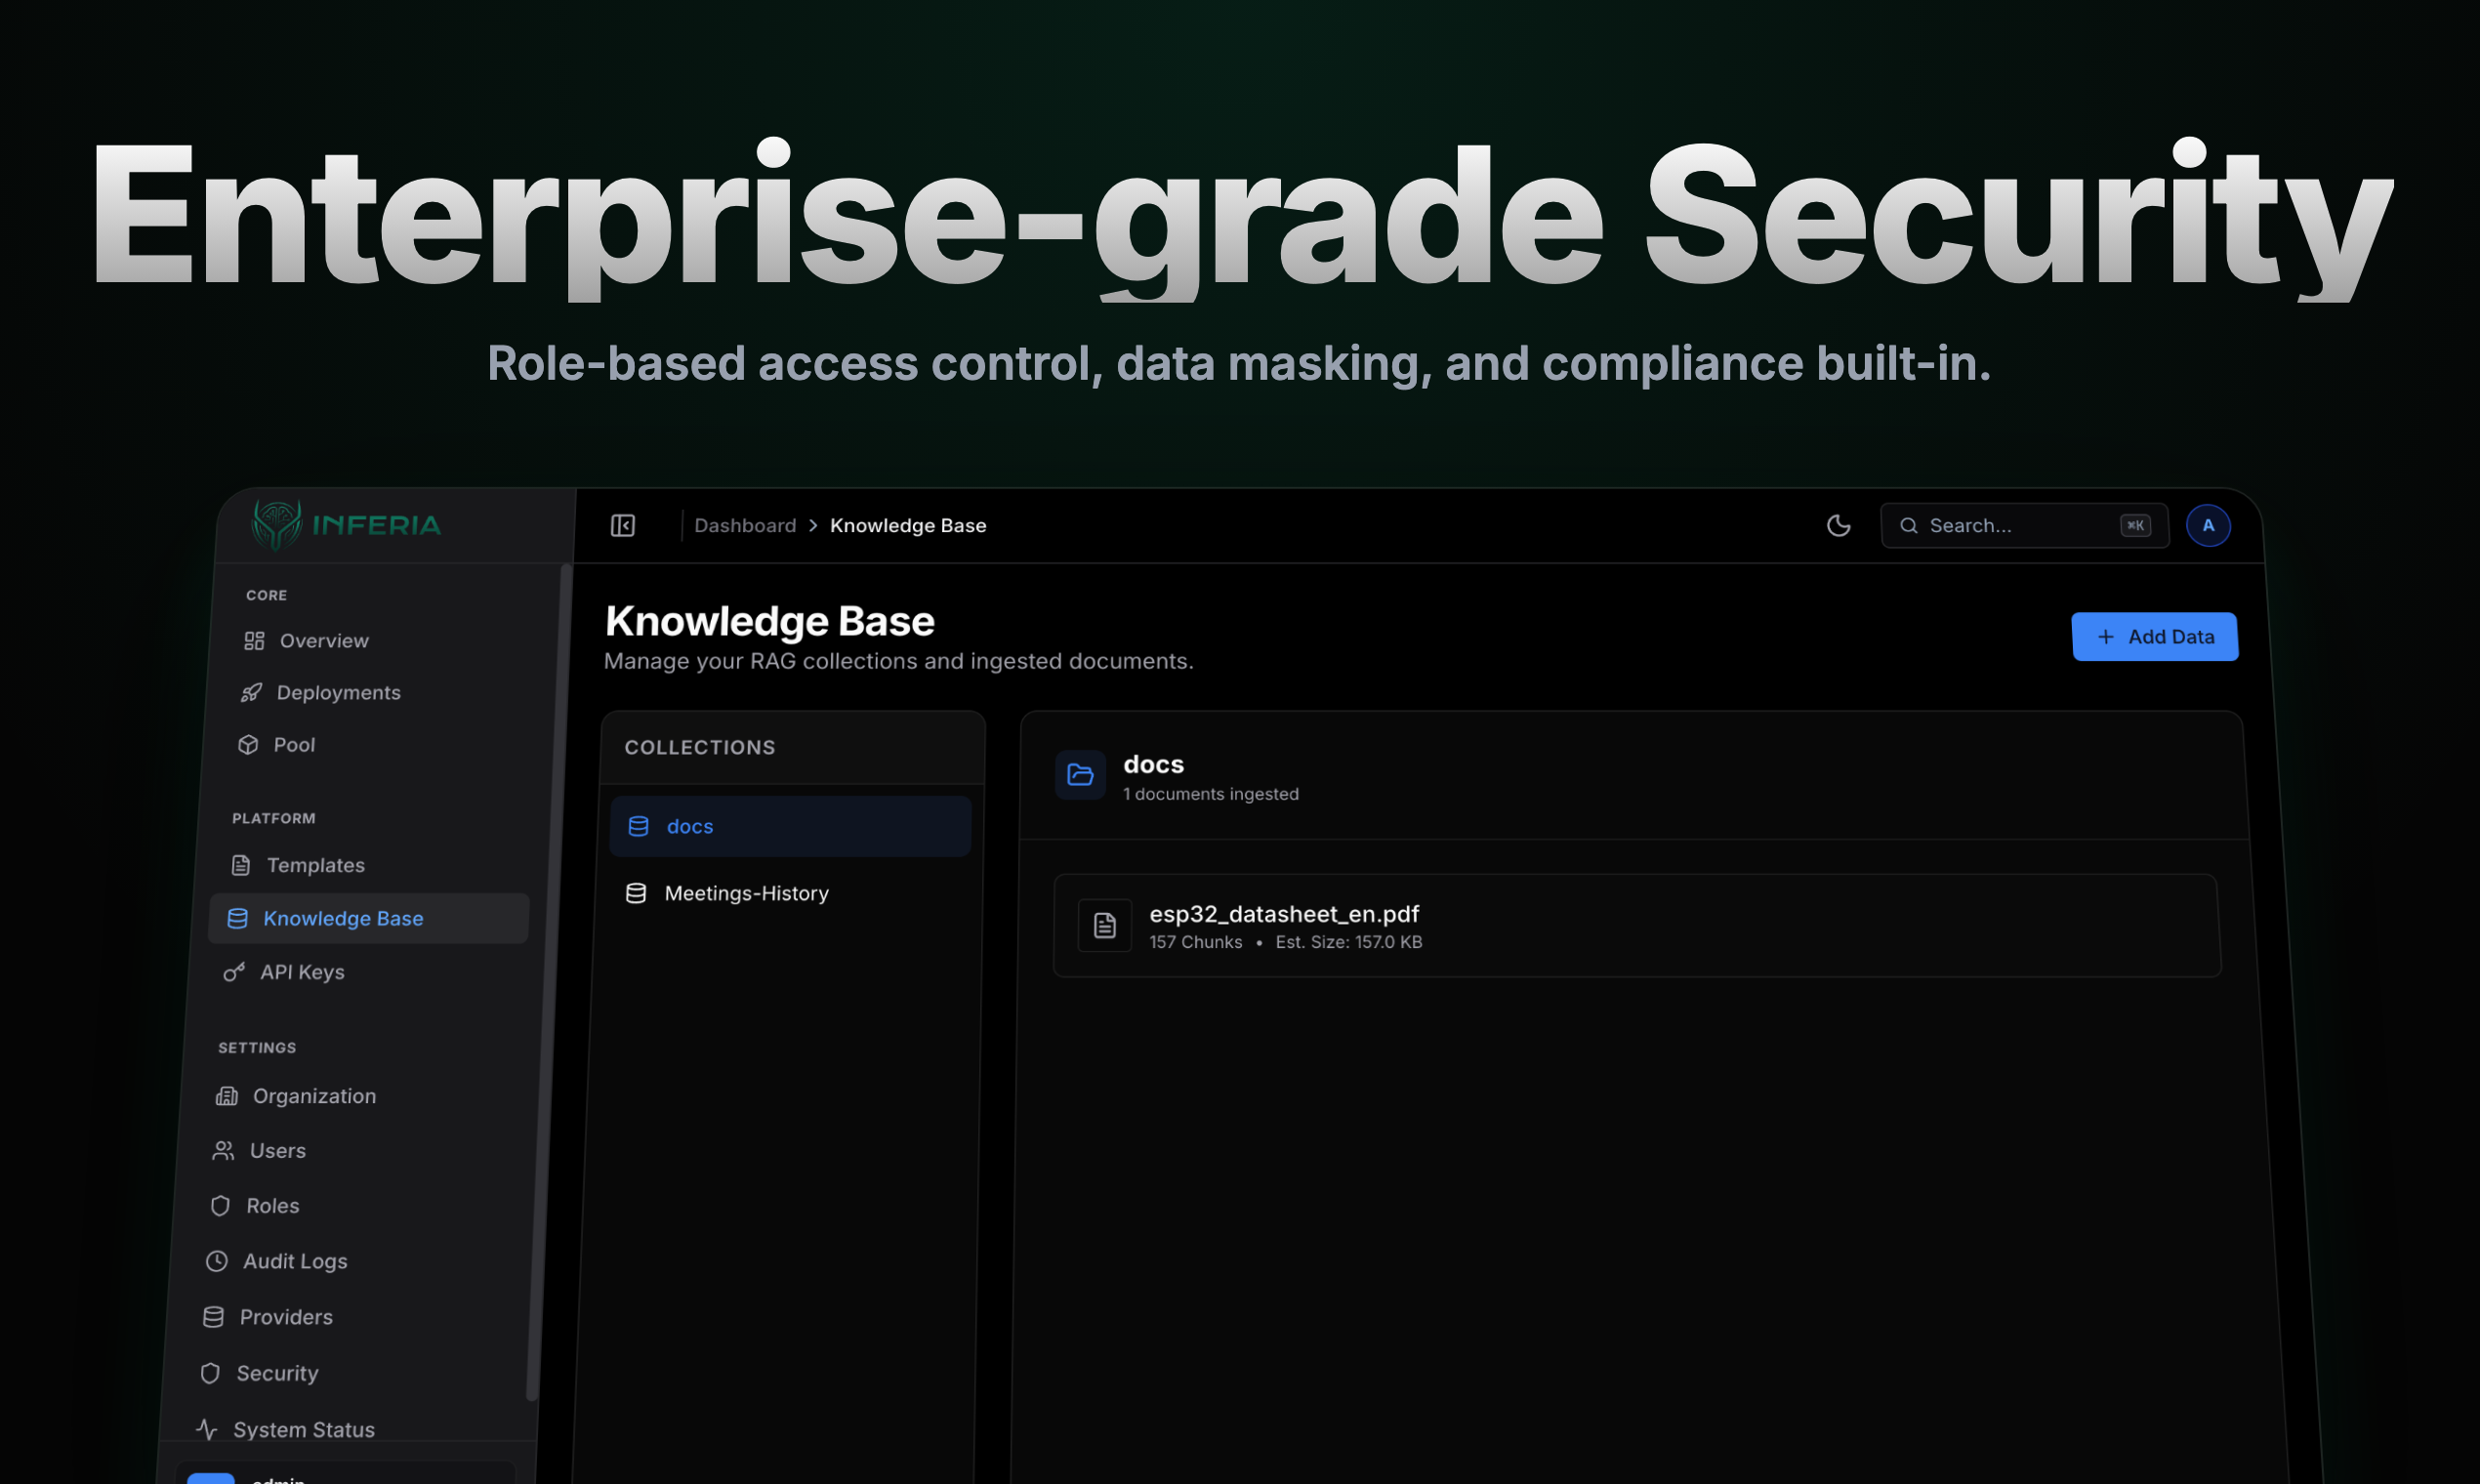Screen dimensions: 2480x1484
Task: Click the Audit Logs clock icon
Action: 216,1261
